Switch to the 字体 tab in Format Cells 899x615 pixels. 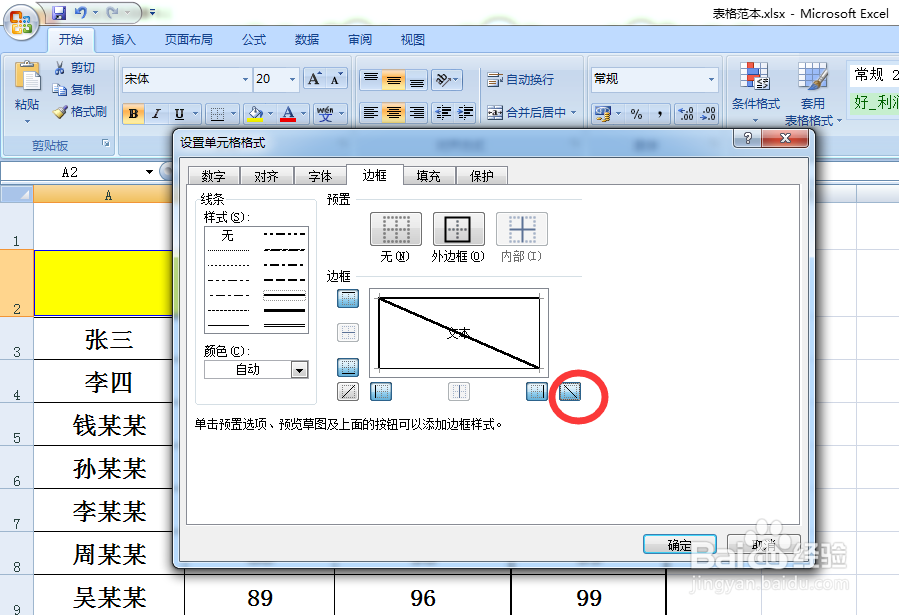coord(320,175)
